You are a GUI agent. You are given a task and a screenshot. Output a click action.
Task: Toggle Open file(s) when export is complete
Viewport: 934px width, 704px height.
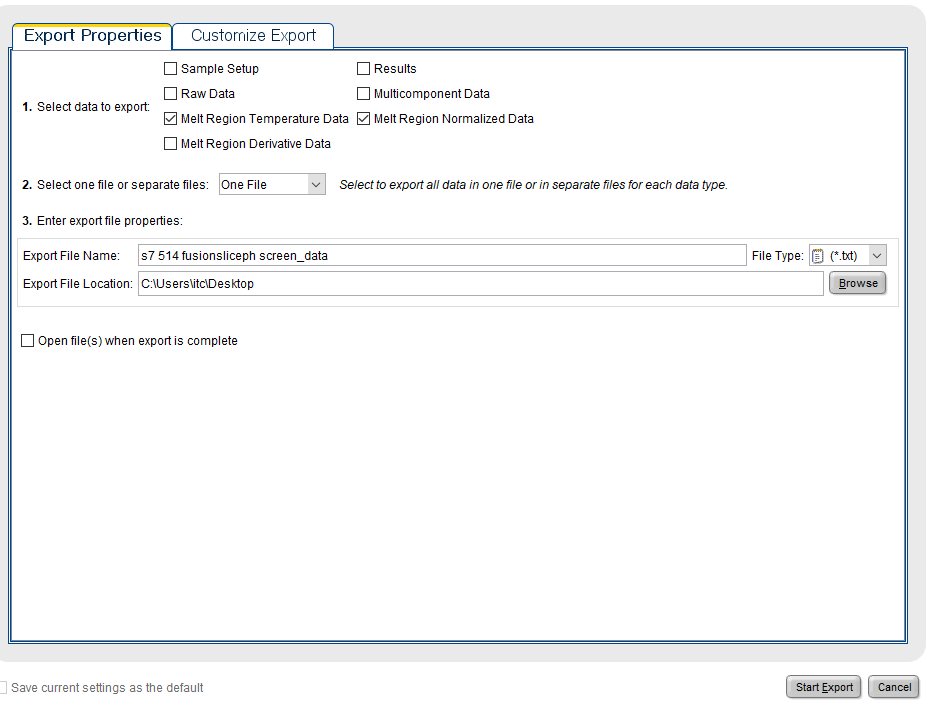pyautogui.click(x=28, y=341)
